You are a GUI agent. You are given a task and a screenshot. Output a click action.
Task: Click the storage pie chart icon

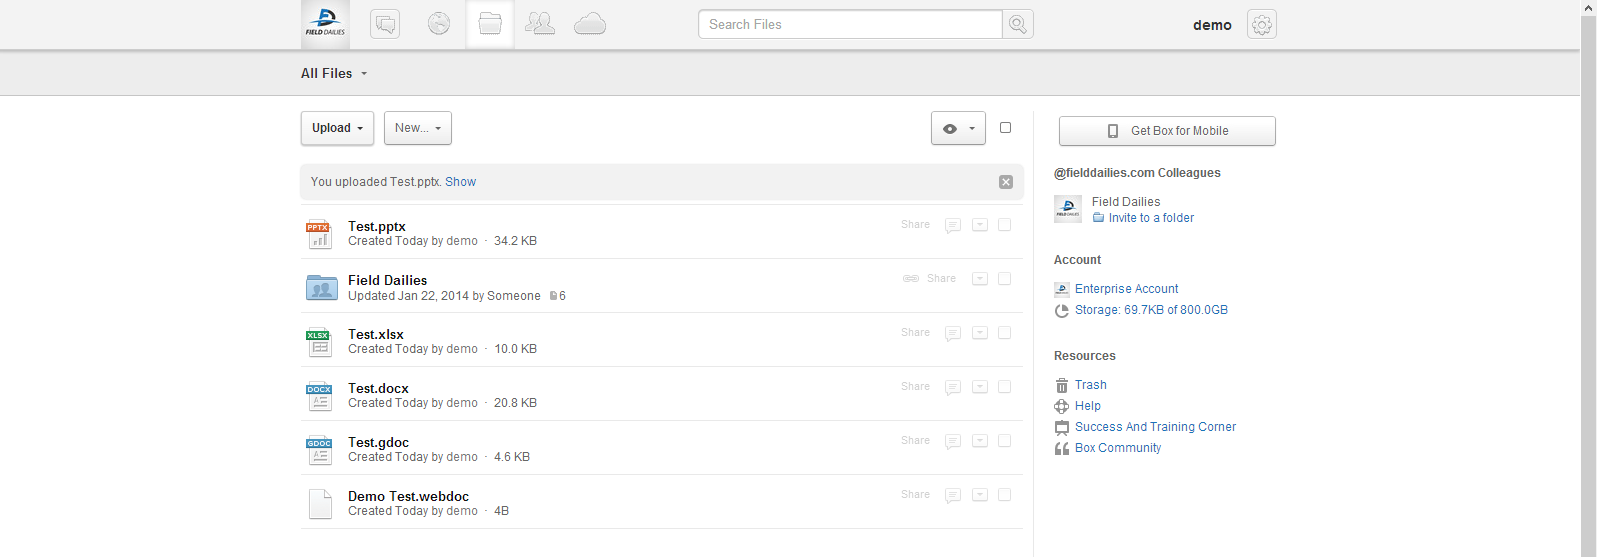click(x=1062, y=311)
